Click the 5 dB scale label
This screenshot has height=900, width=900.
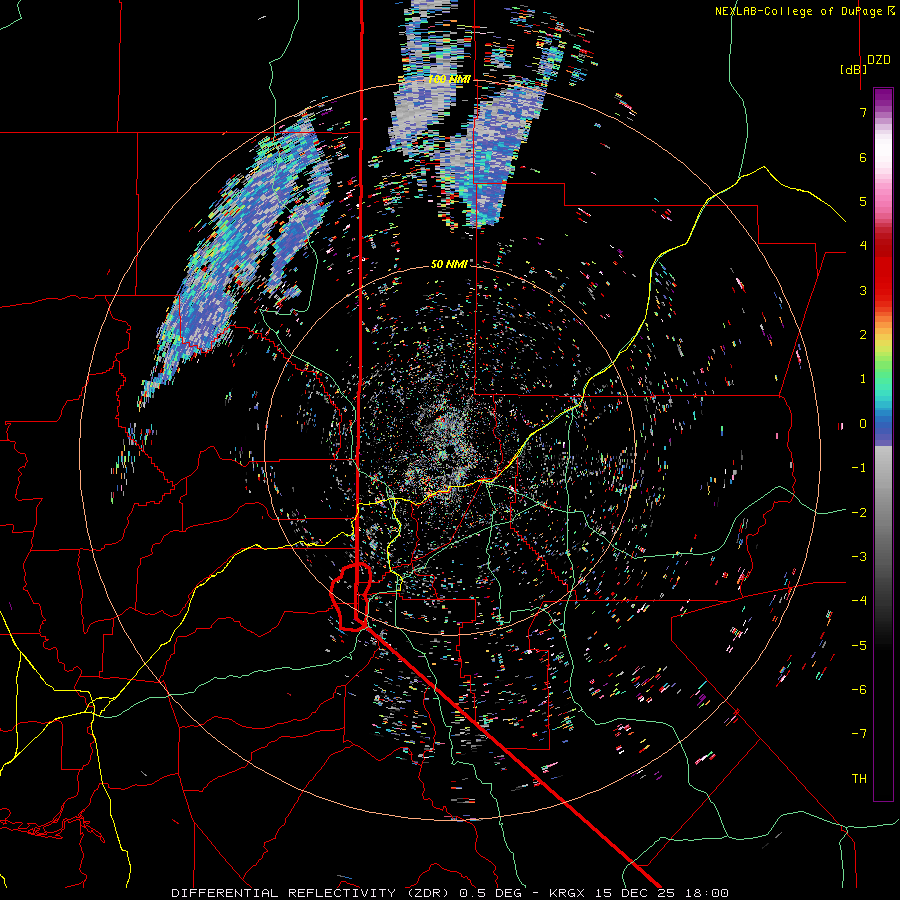tap(863, 201)
